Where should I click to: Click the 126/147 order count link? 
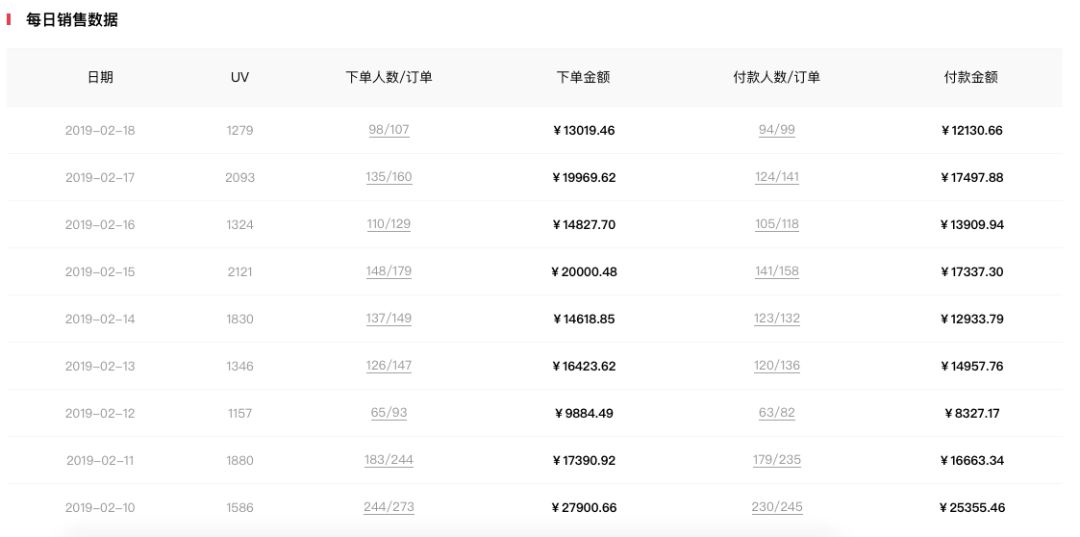point(389,365)
